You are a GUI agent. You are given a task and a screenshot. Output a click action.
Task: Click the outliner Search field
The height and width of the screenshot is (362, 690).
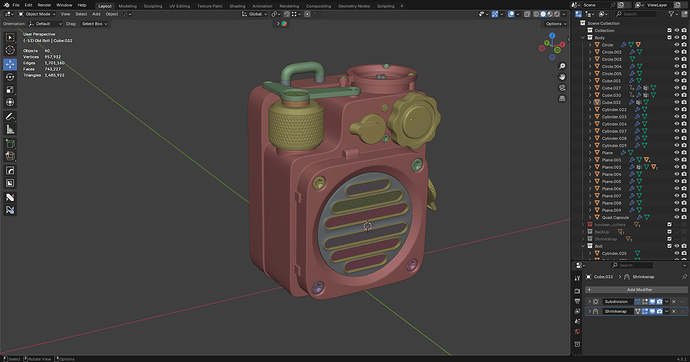click(637, 14)
